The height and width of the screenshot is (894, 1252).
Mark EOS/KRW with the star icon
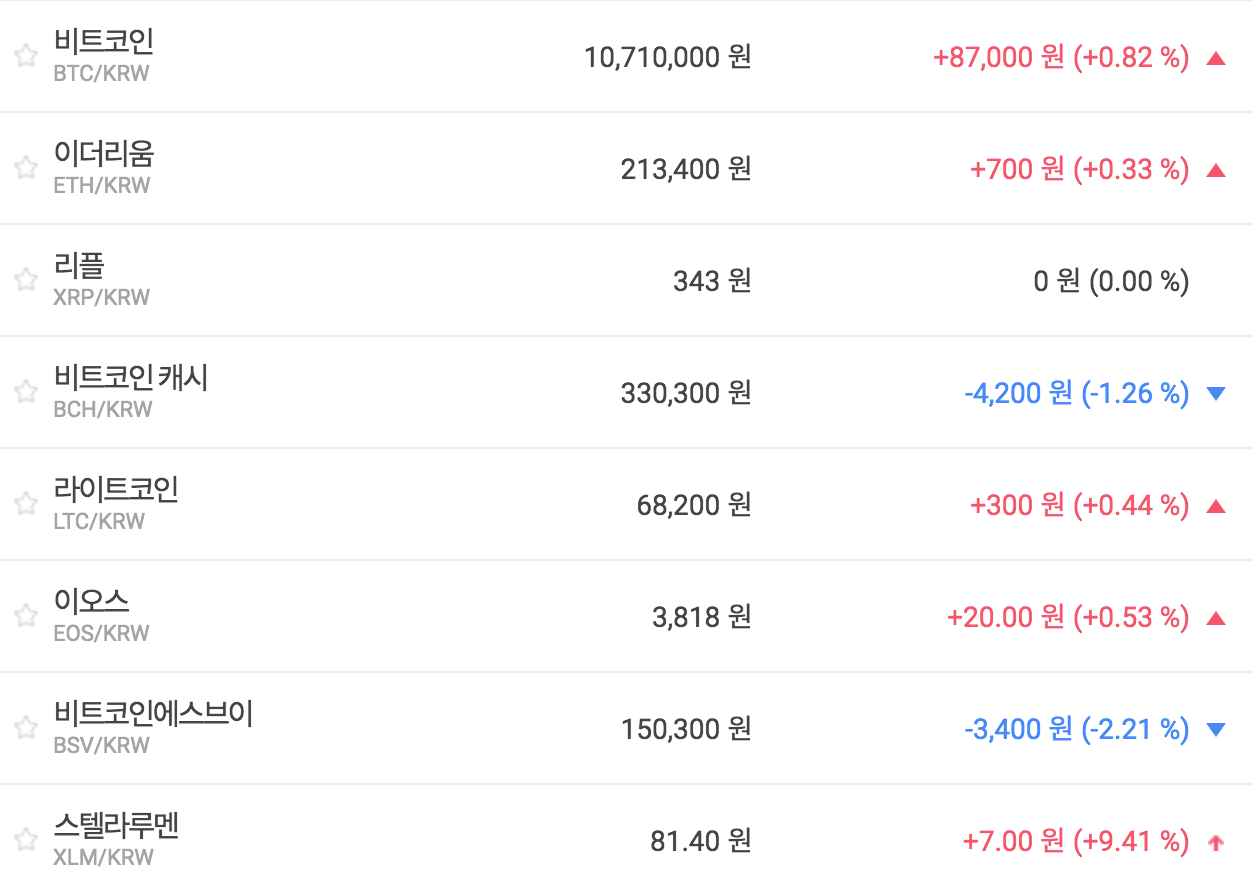[26, 616]
